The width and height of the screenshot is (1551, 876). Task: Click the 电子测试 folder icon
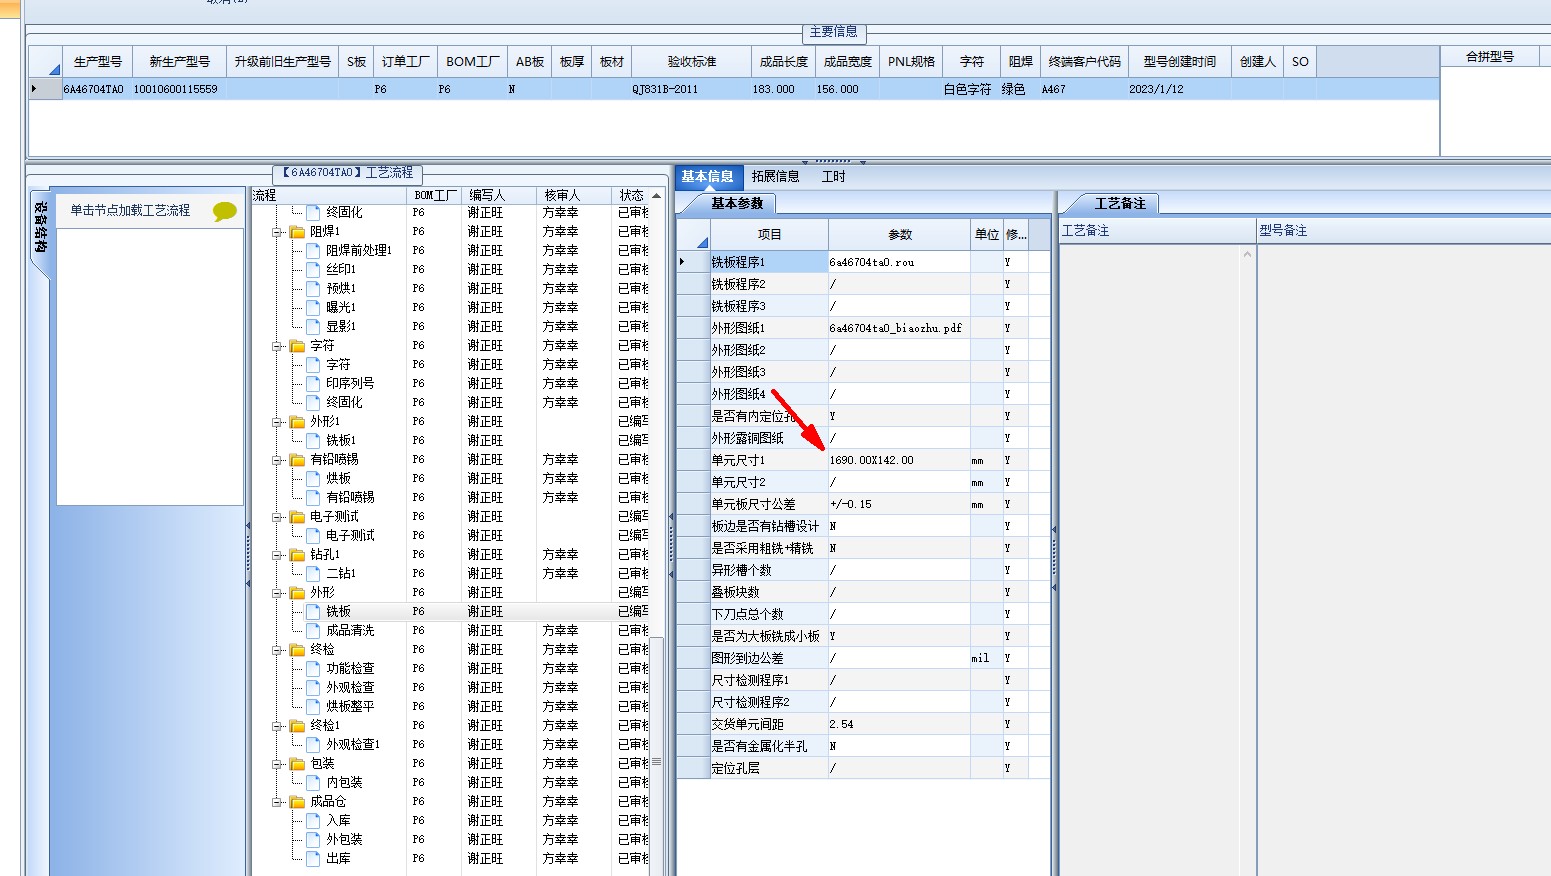[x=297, y=516]
